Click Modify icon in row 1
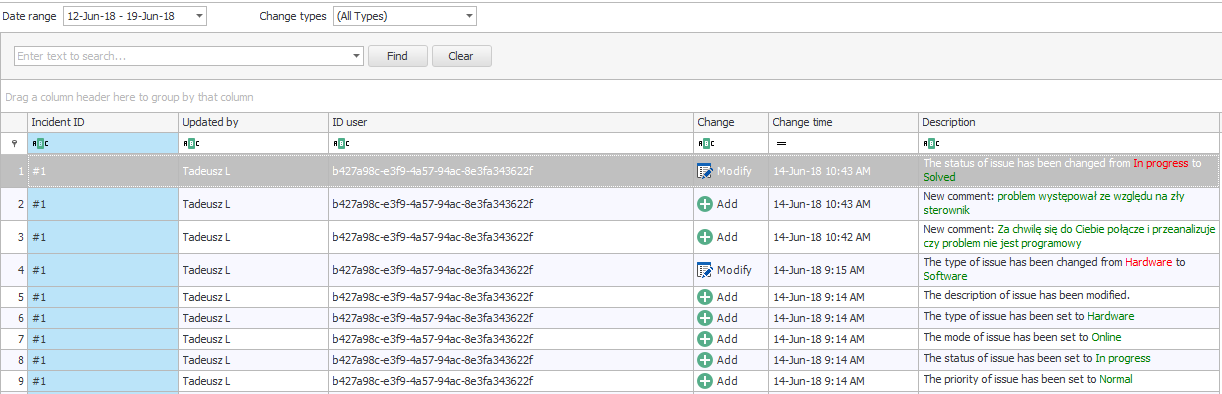Viewport: 1222px width, 394px height. click(x=705, y=171)
